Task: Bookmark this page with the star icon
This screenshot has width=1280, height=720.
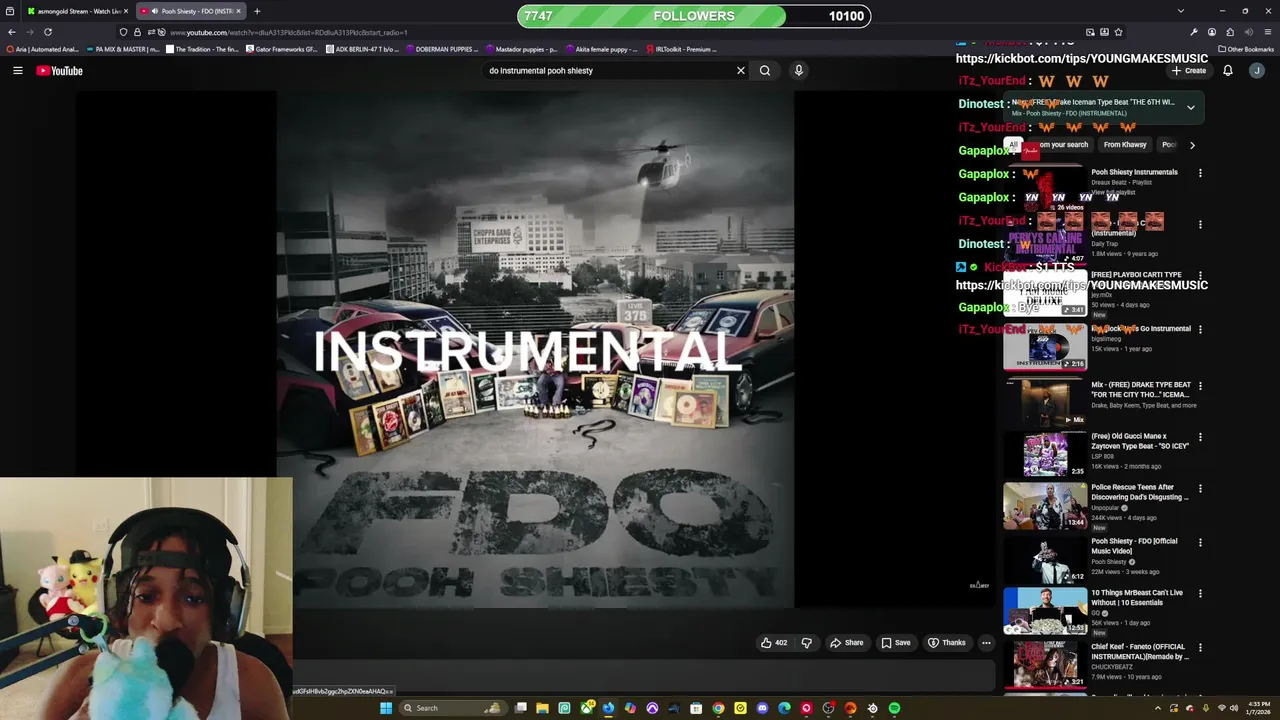Action: pos(1118,32)
